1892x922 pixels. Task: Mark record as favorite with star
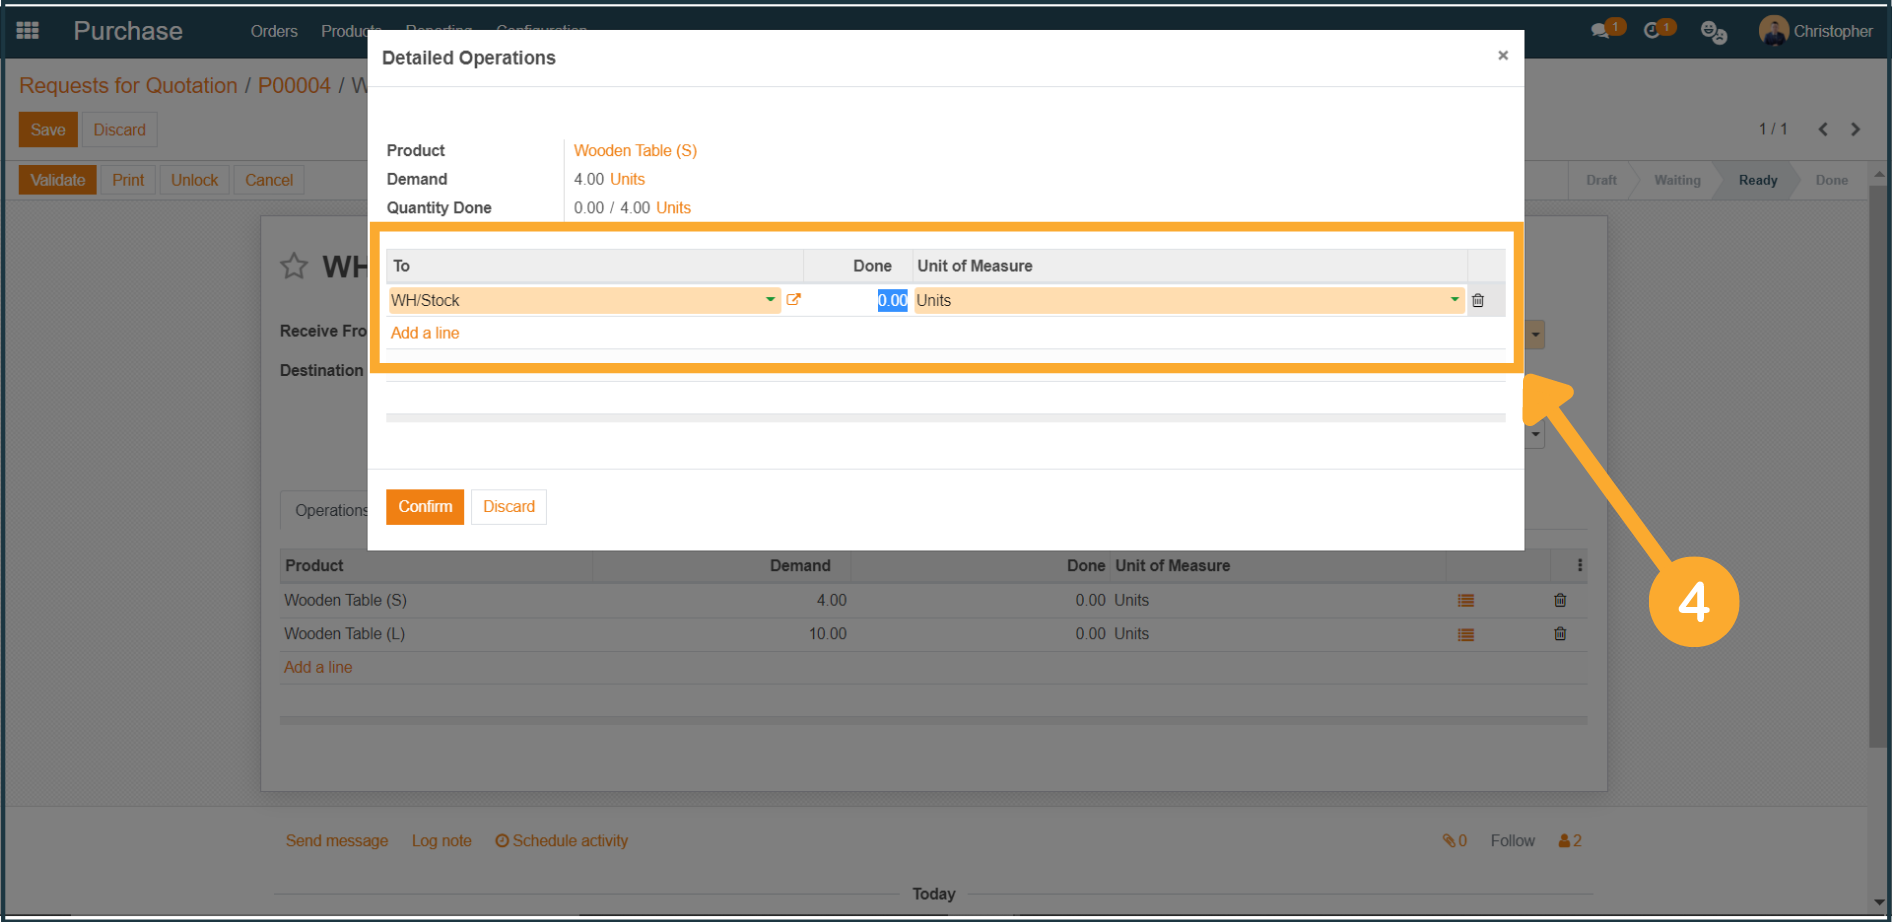(x=294, y=266)
